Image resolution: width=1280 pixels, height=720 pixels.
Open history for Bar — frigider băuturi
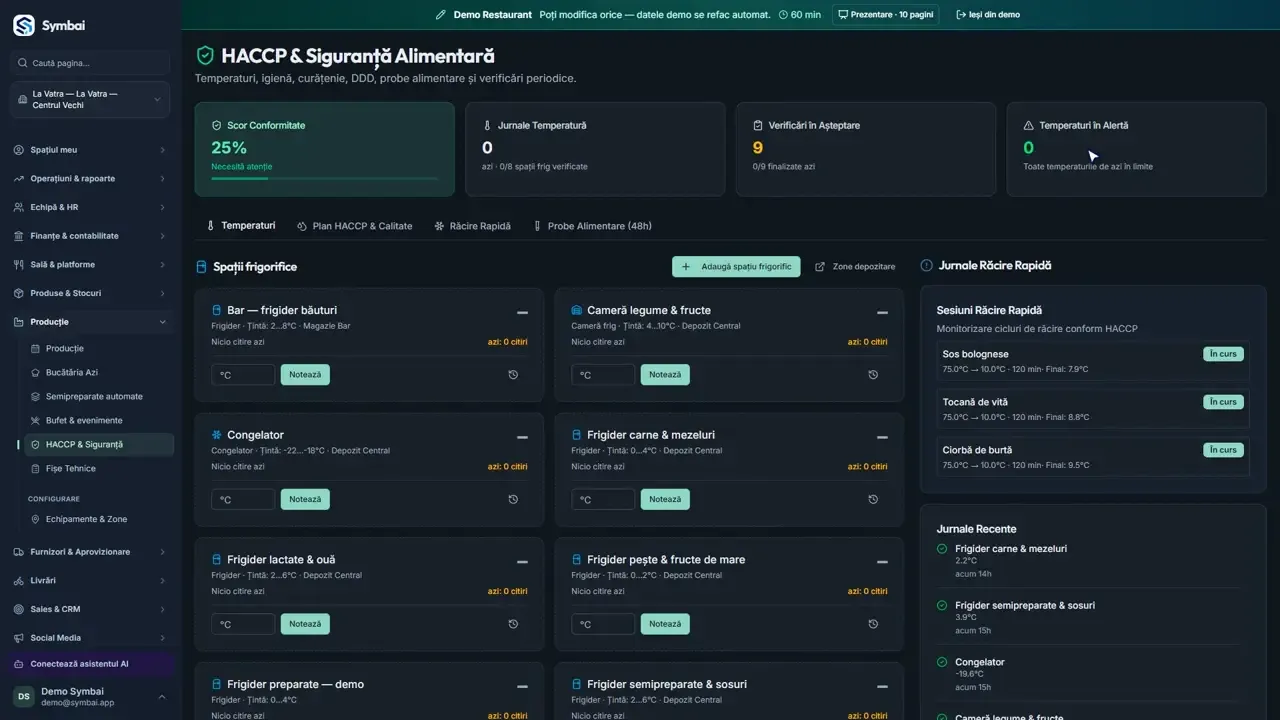click(513, 375)
